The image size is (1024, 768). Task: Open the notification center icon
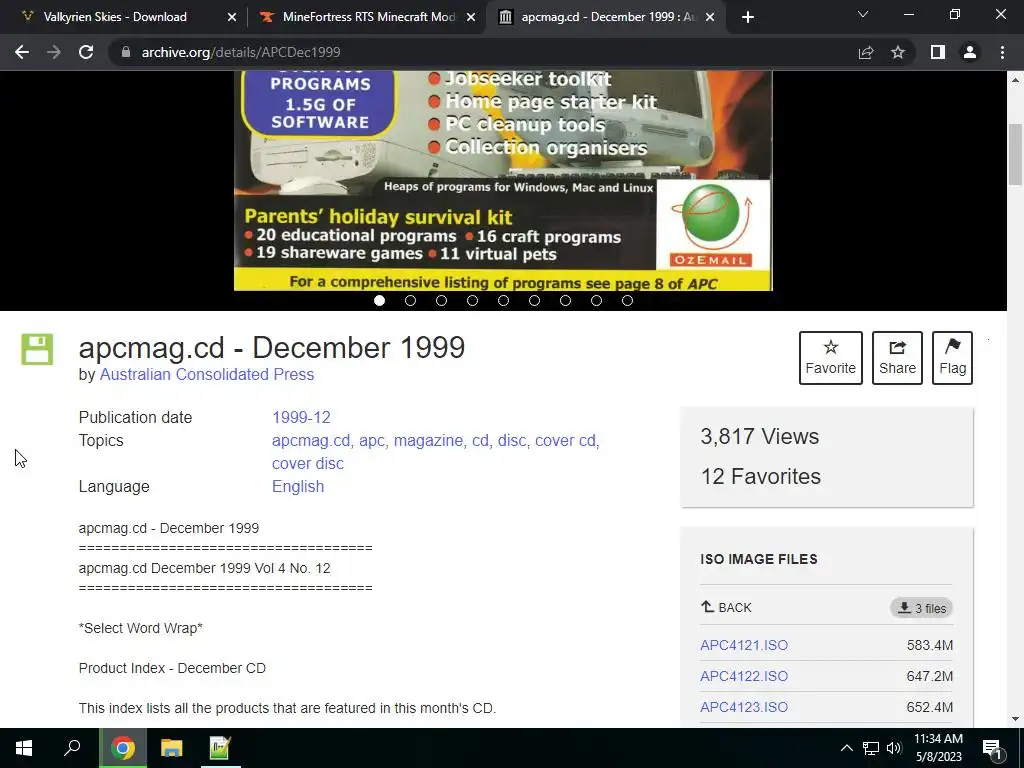point(993,748)
